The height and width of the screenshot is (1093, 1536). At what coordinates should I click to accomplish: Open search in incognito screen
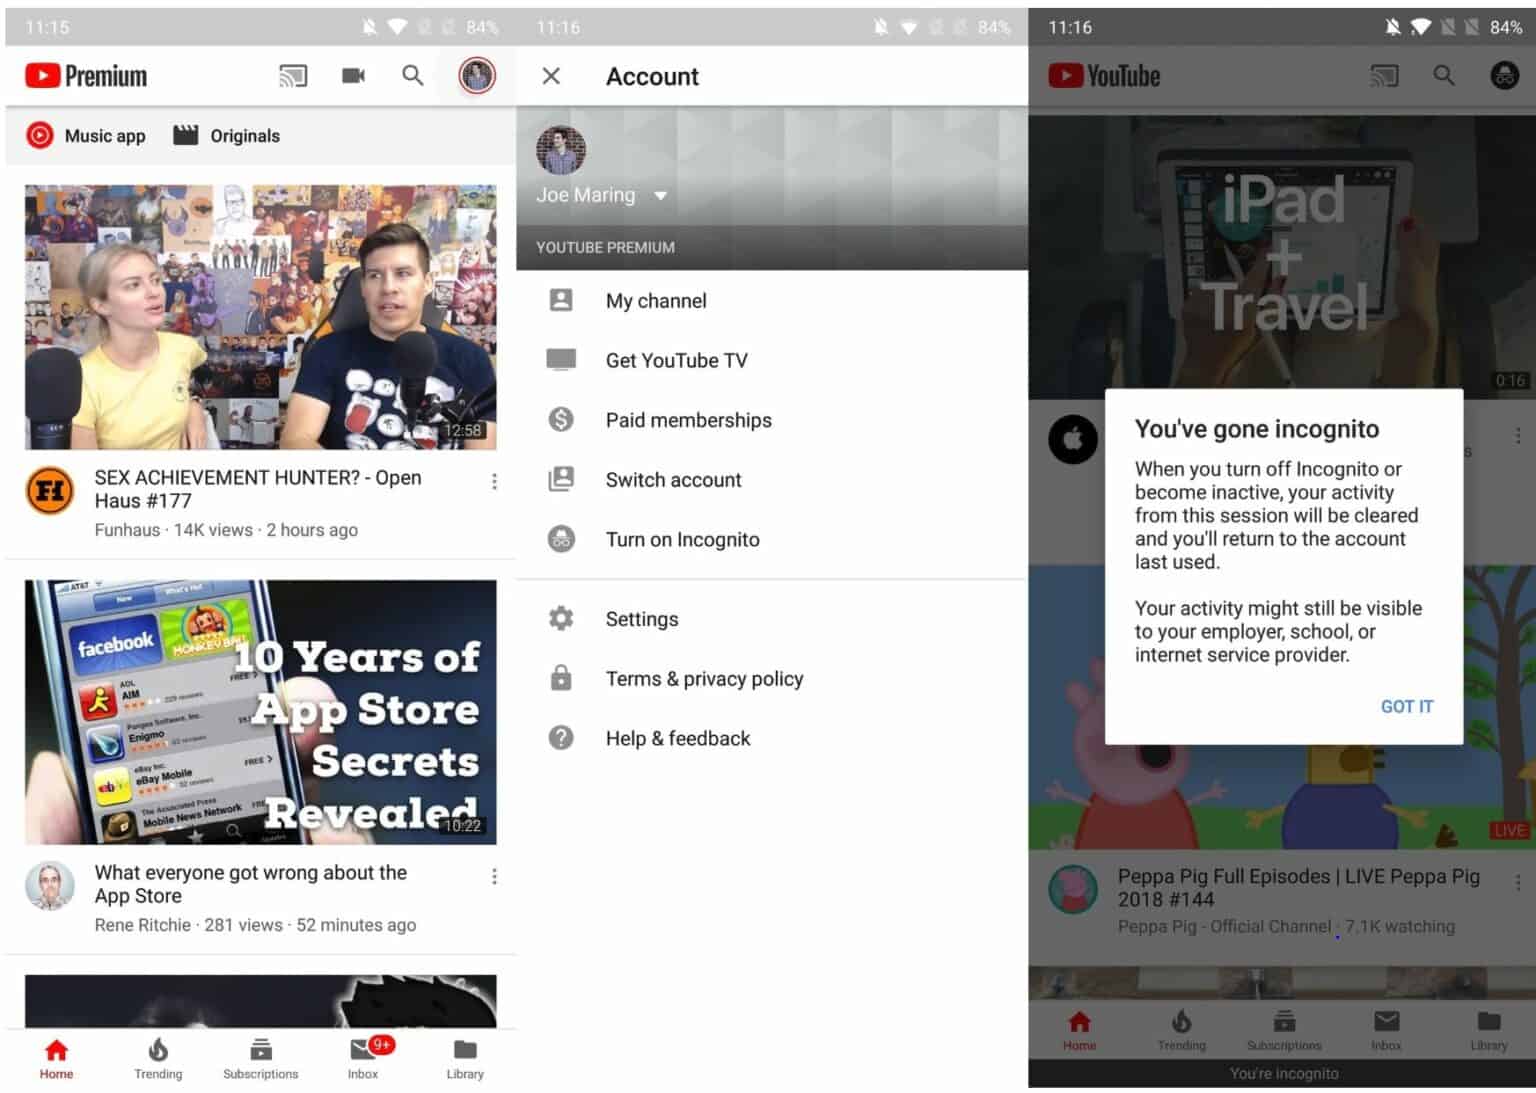pyautogui.click(x=1444, y=76)
